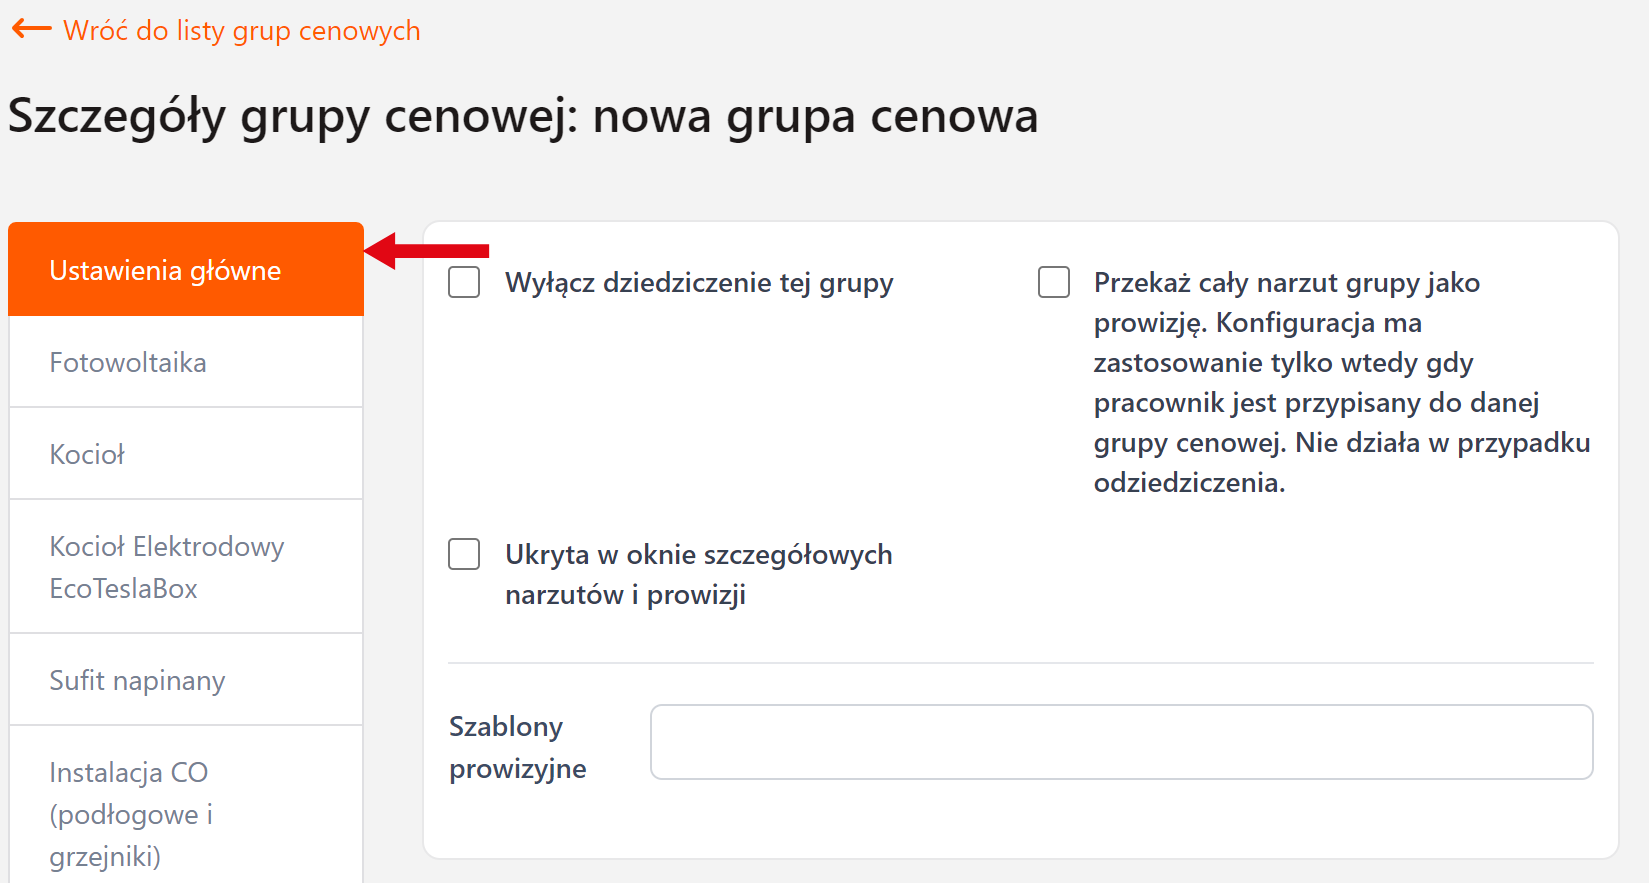Click the "Szablony prowizyjne" input field
Viewport: 1649px width, 883px height.
pos(1120,742)
